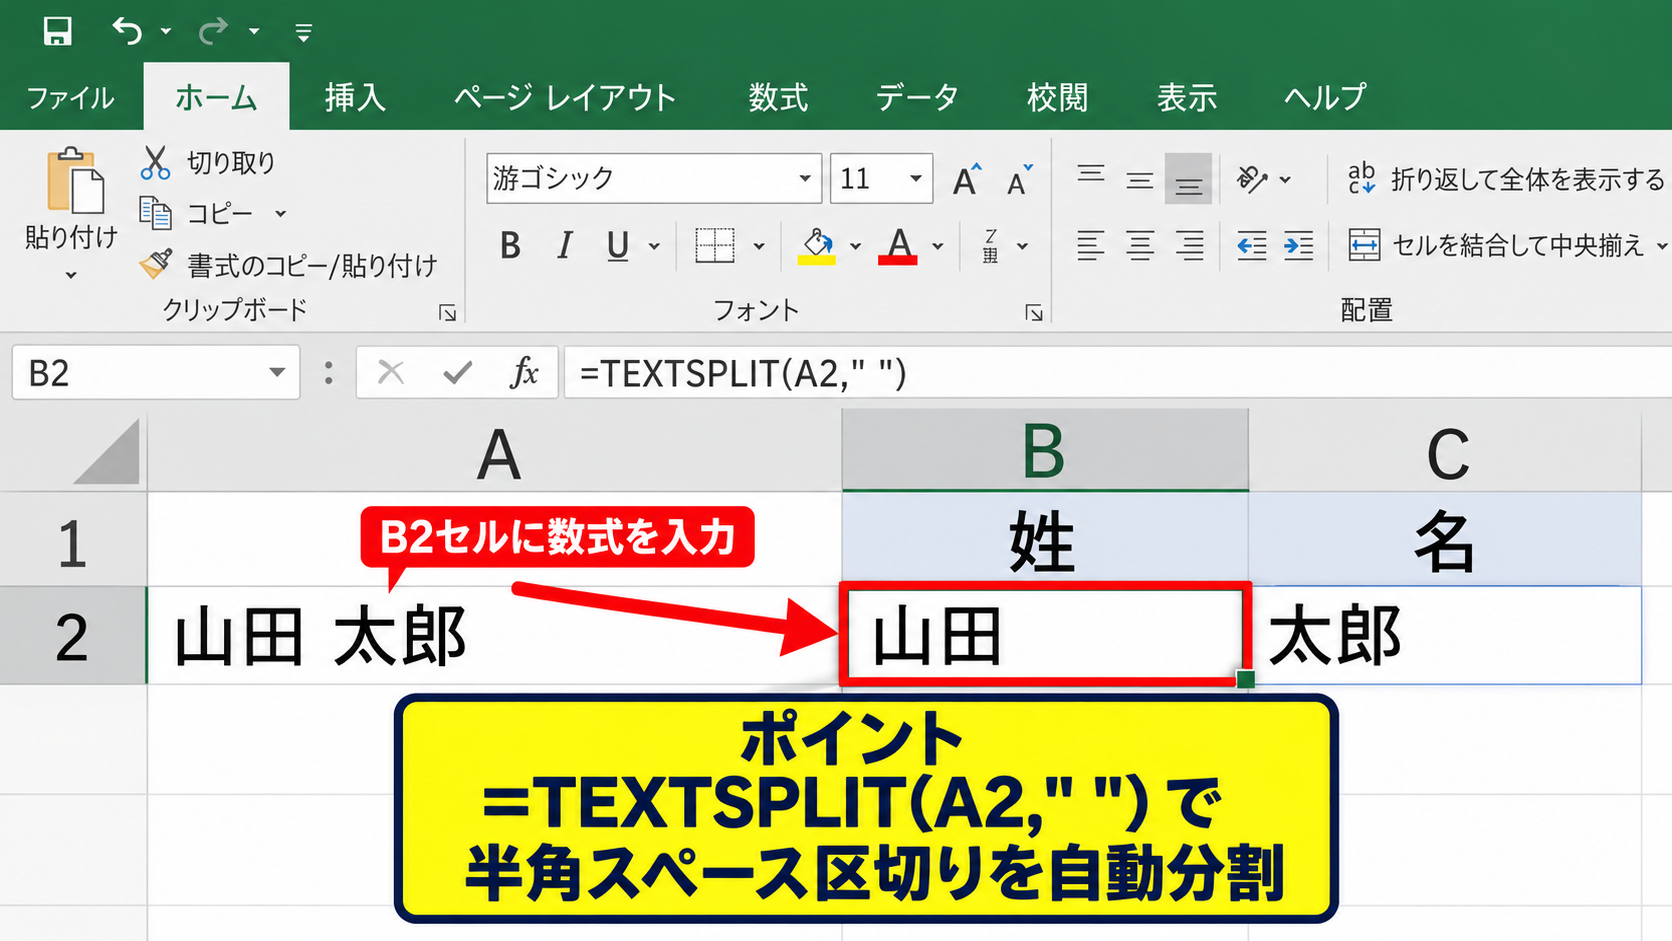Open the fill color dropdown arrow
Image resolution: width=1672 pixels, height=941 pixels.
click(x=855, y=246)
